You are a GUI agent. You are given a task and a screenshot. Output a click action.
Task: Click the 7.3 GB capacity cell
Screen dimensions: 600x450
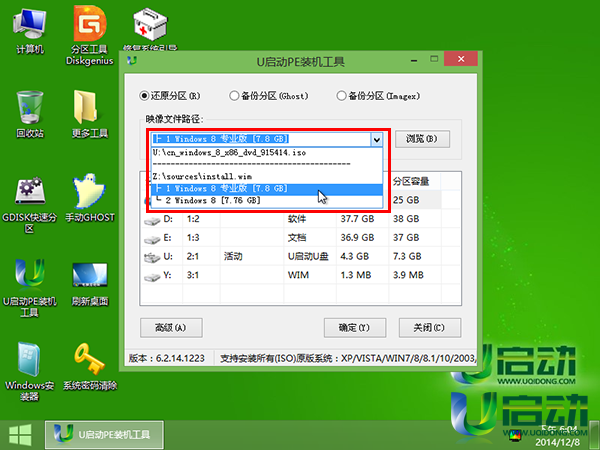pos(415,256)
